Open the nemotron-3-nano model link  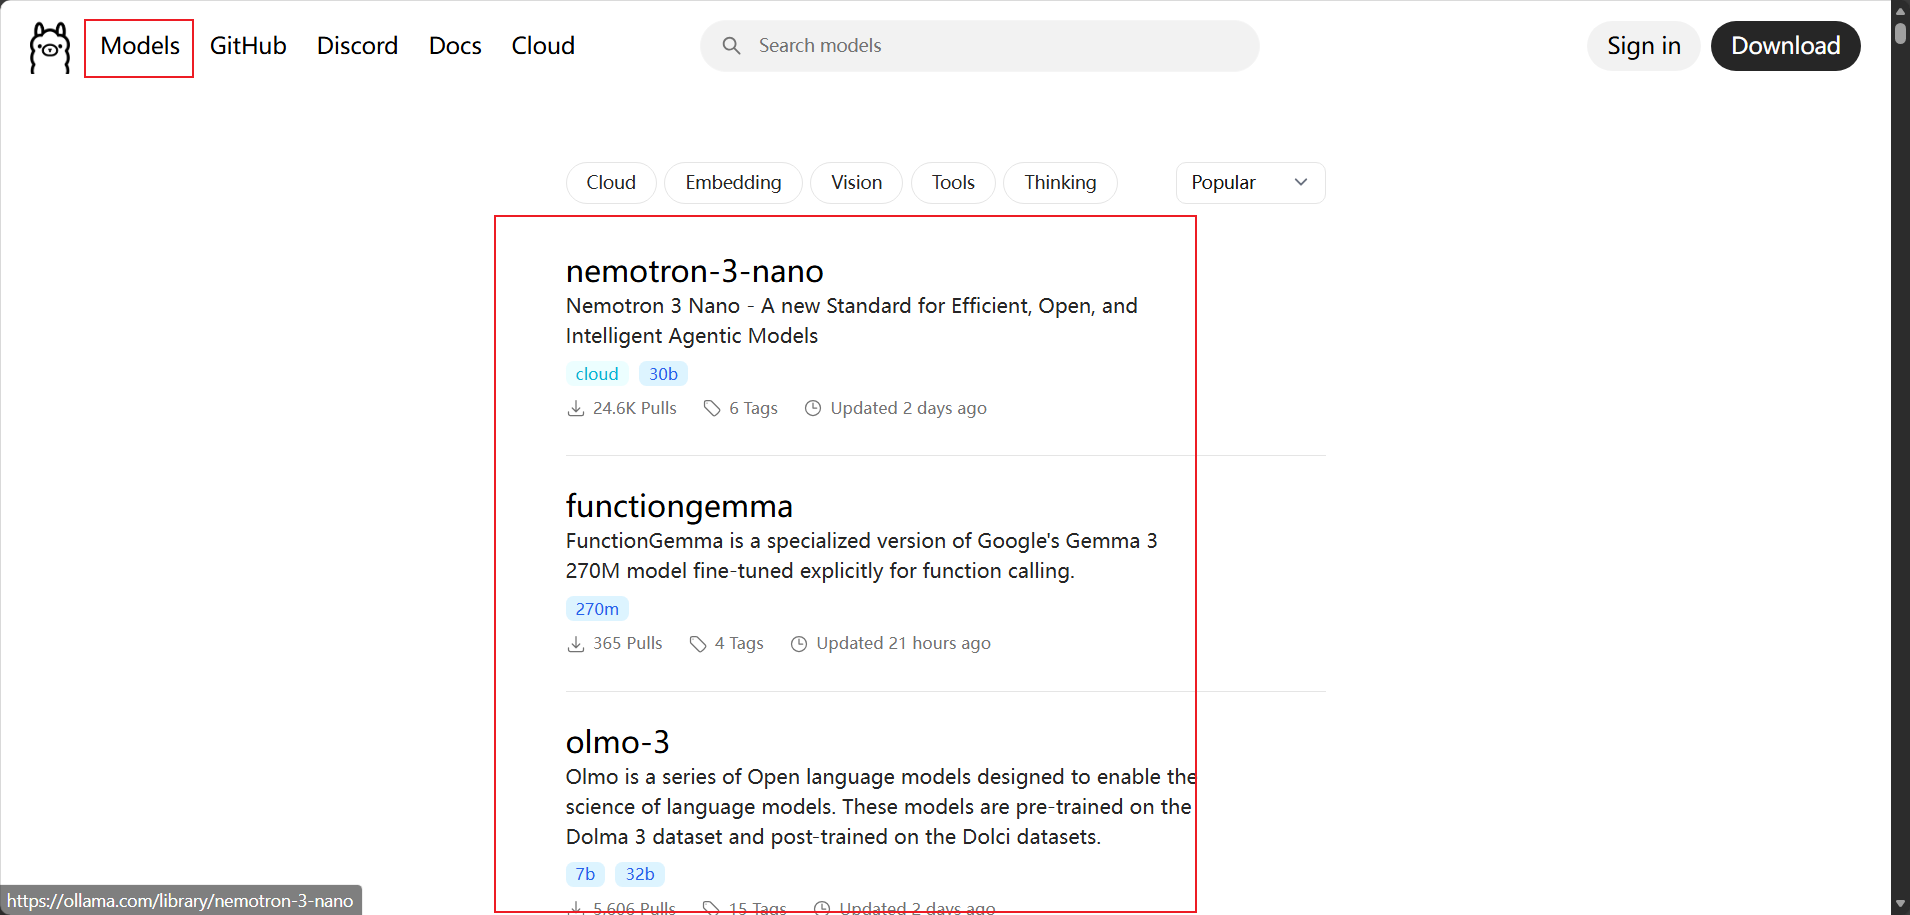tap(694, 271)
